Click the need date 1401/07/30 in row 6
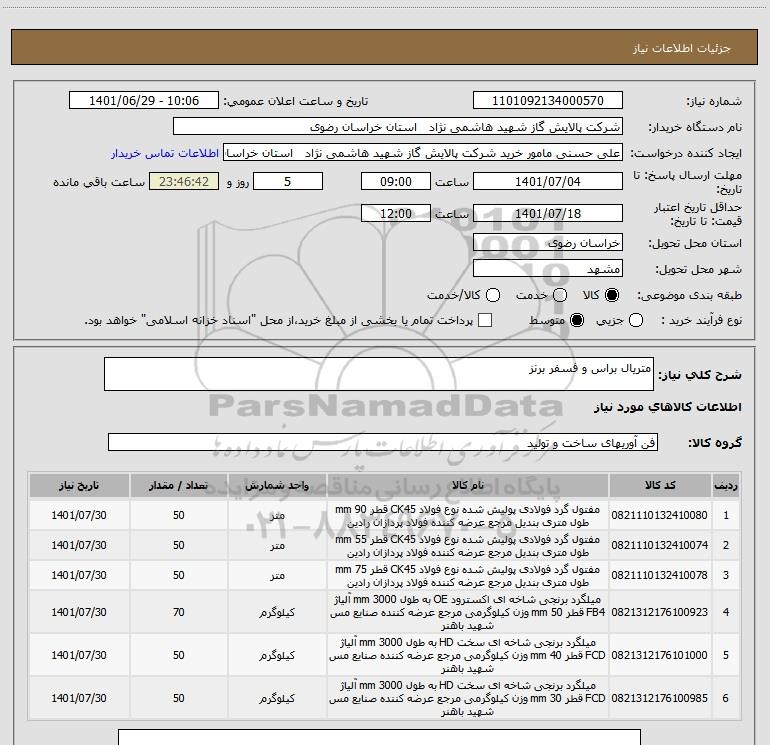The image size is (770, 745). click(79, 698)
